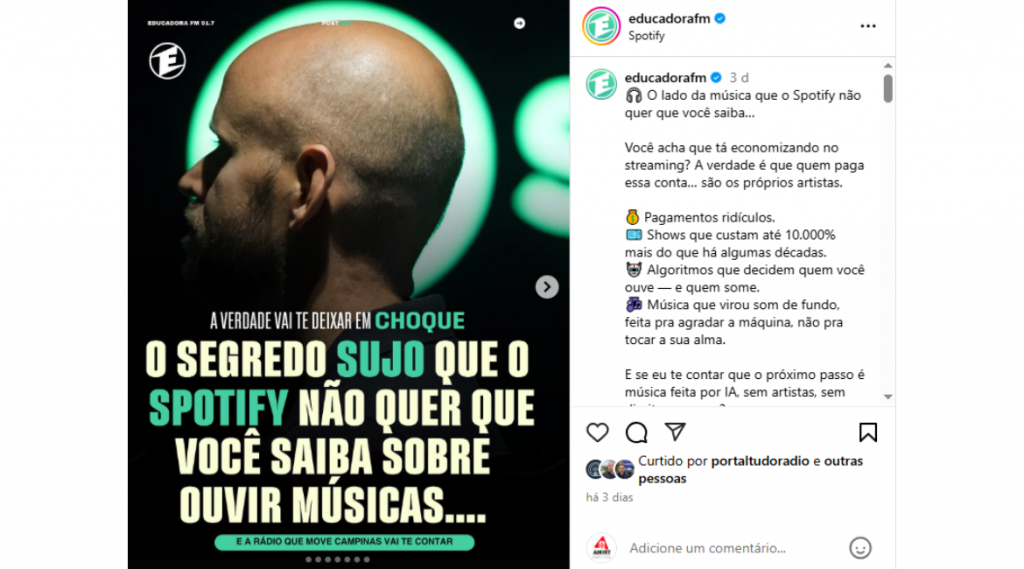Screen dimensions: 1024x569
Task: Click educadorafm username in caption
Action: pyautogui.click(x=665, y=77)
